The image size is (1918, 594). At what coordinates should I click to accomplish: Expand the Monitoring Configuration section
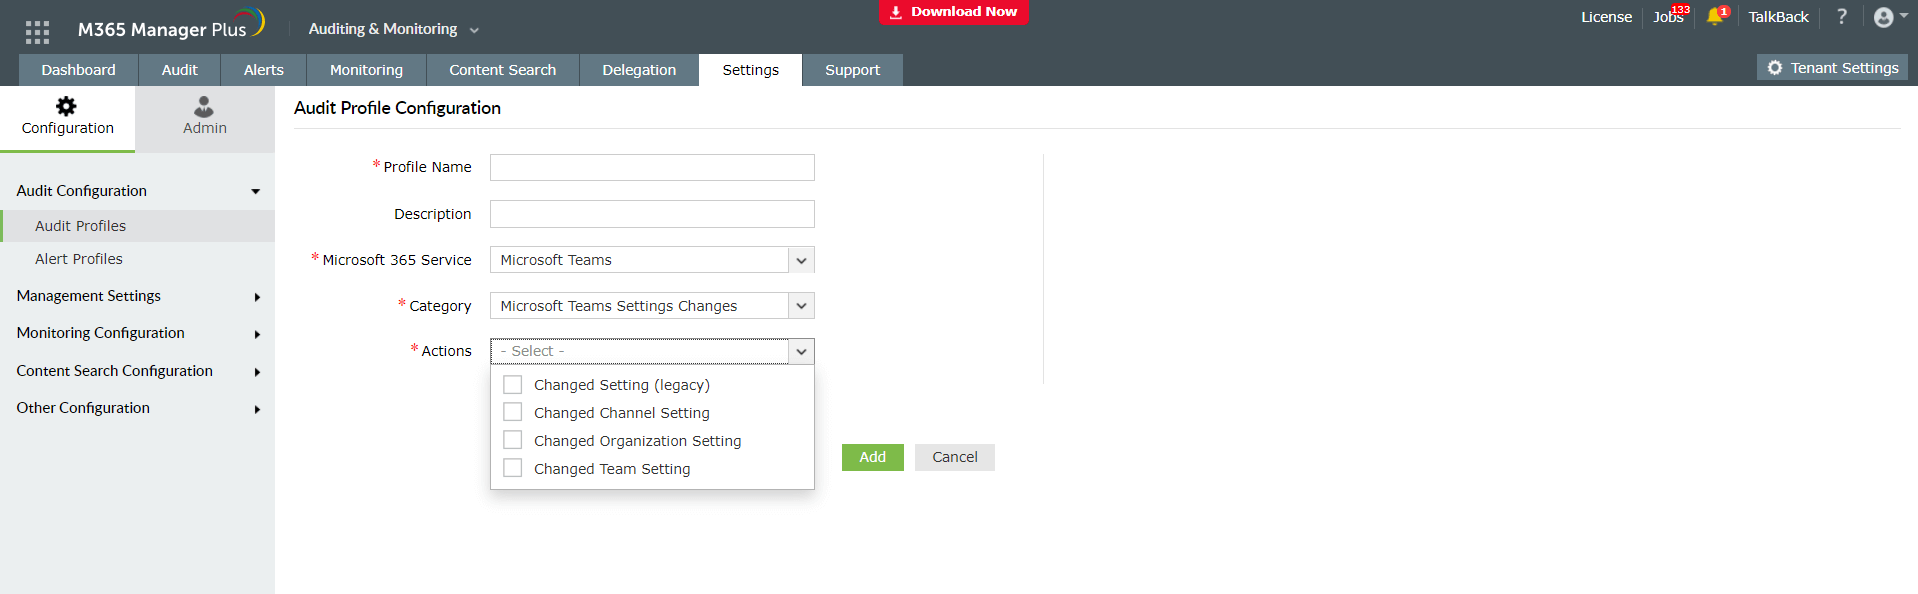[x=137, y=333]
